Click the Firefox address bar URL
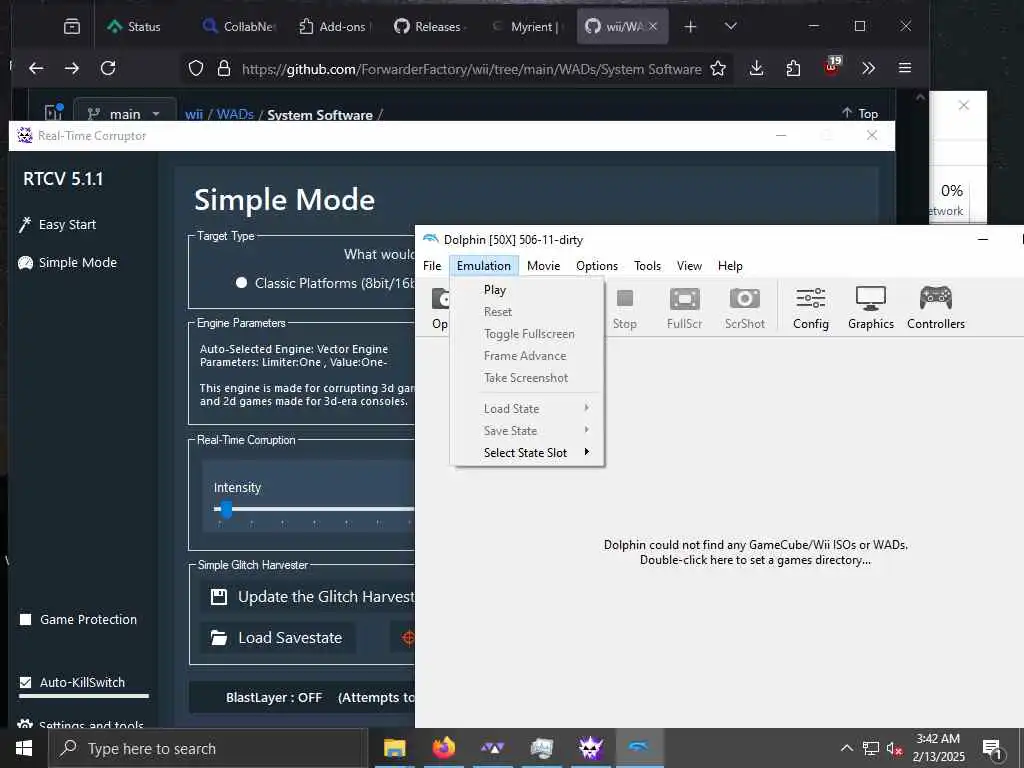 pos(471,69)
